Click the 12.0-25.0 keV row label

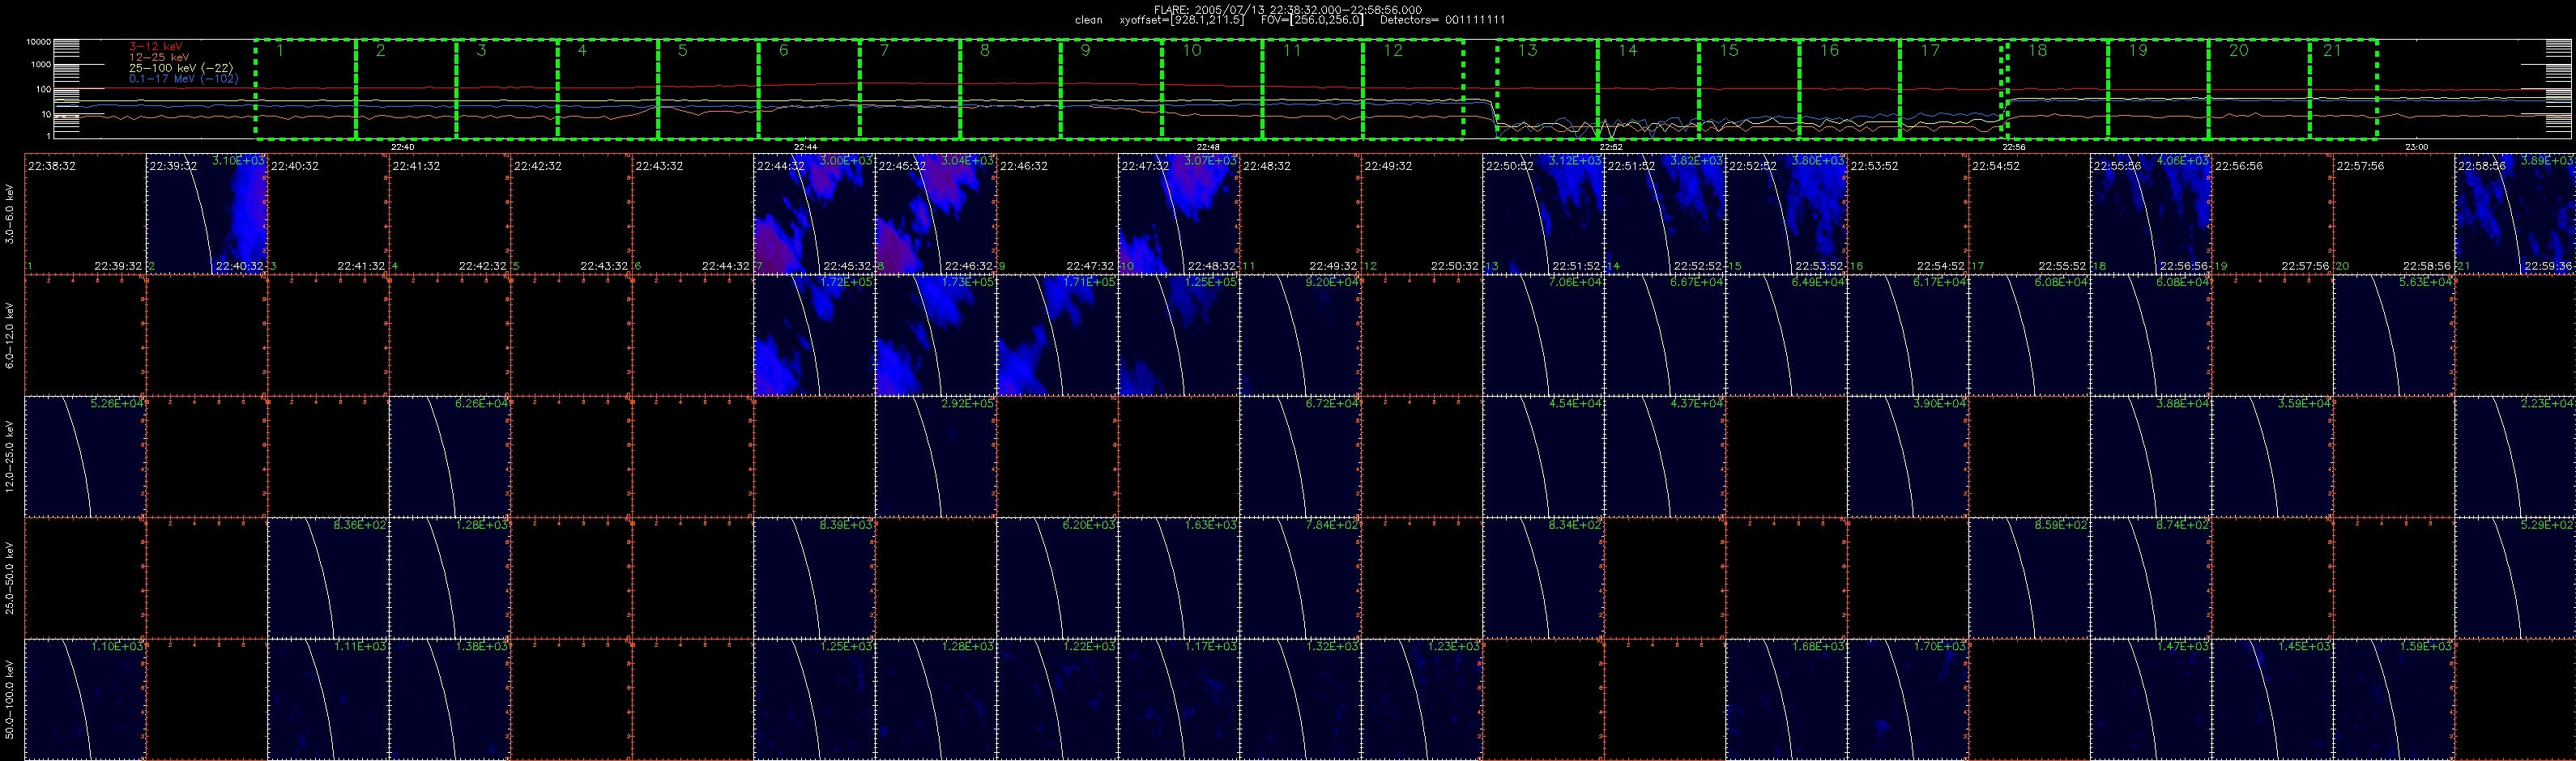click(10, 456)
